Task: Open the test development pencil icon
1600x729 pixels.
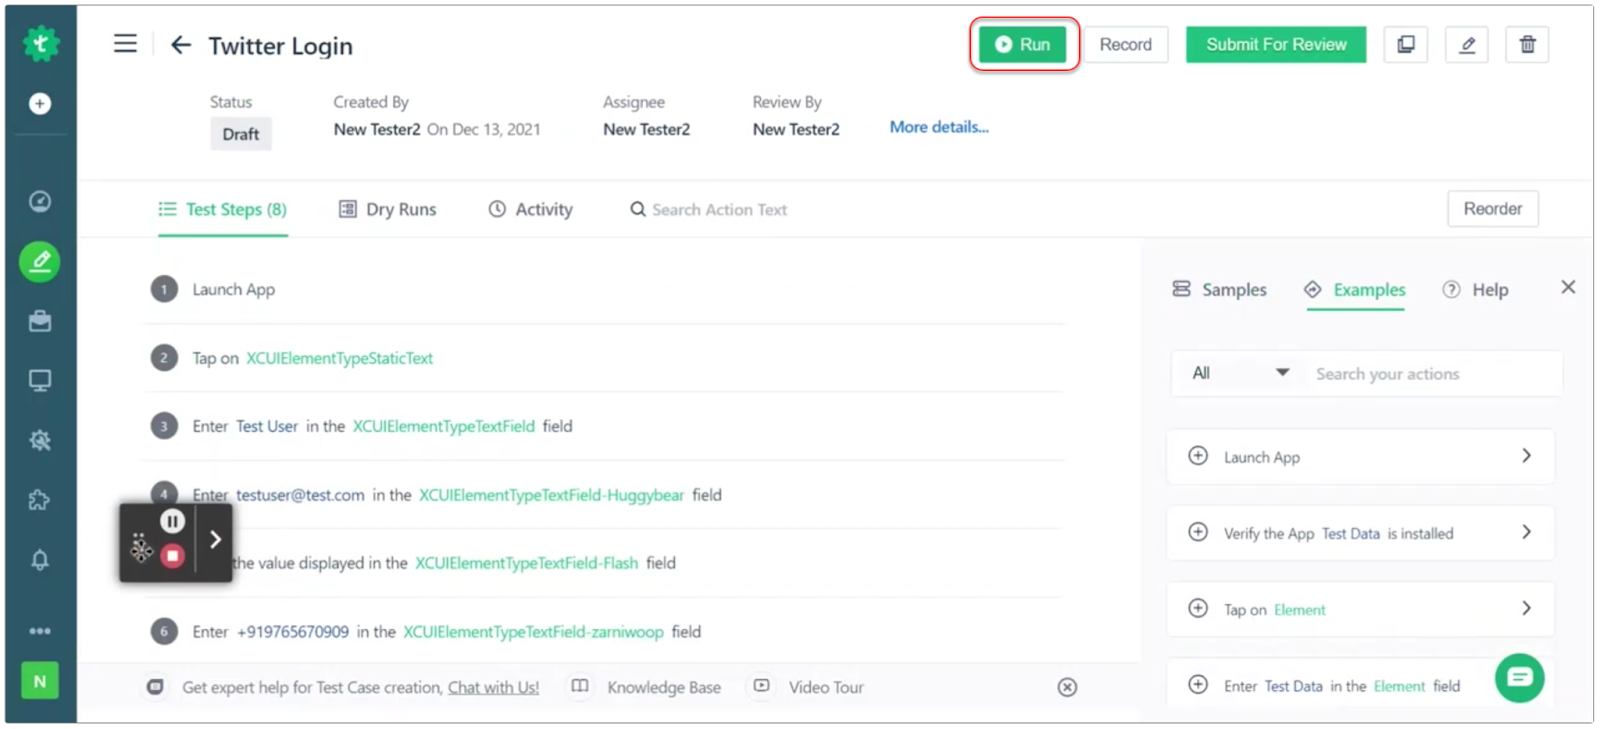Action: [x=40, y=262]
